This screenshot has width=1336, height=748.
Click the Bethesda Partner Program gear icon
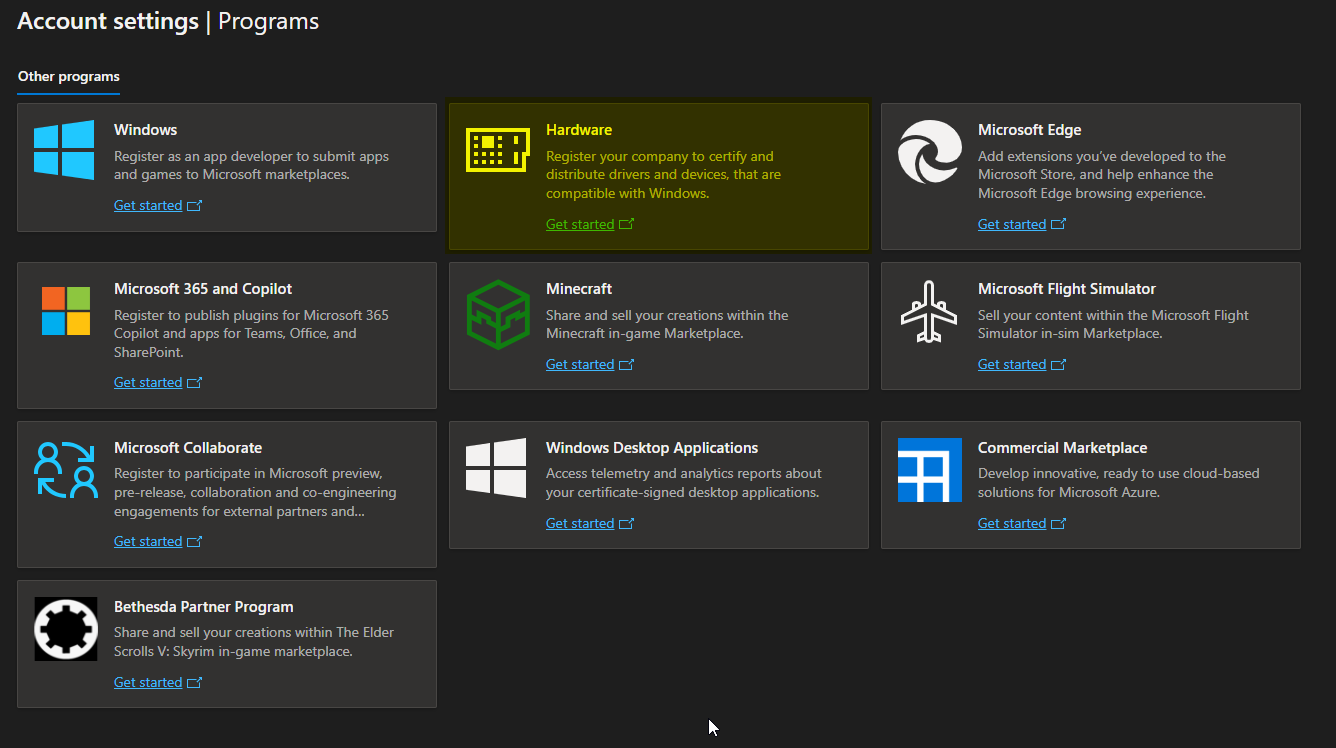click(x=66, y=629)
